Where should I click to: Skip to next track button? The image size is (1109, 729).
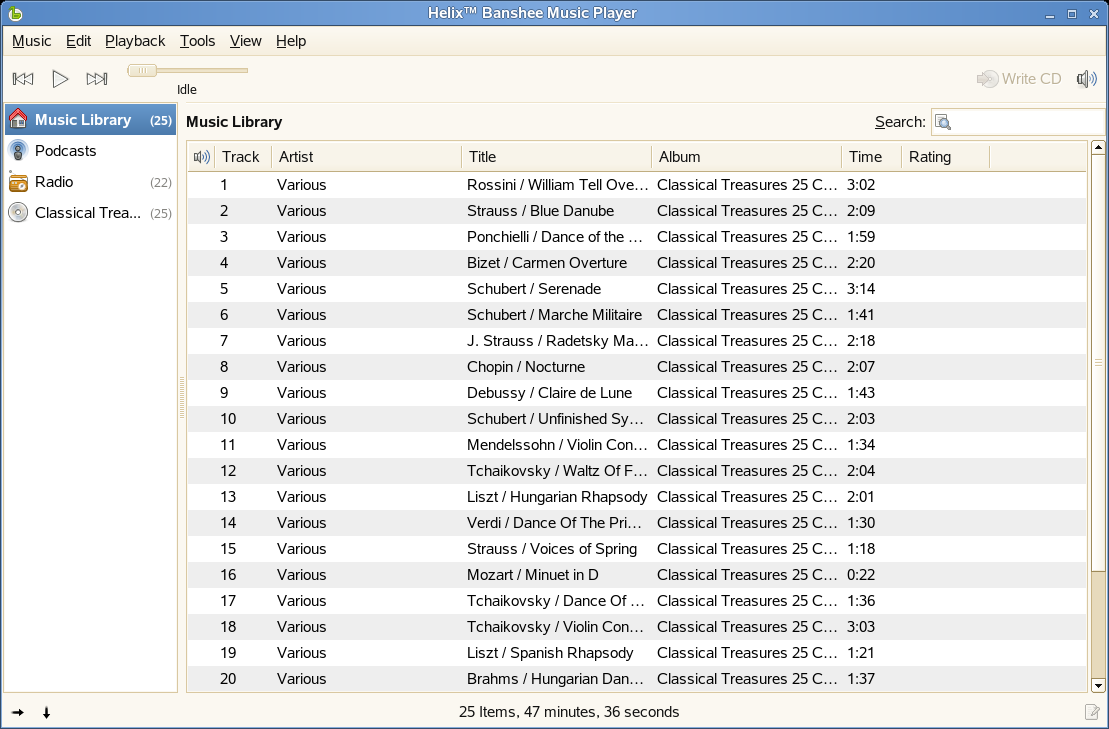tap(97, 78)
